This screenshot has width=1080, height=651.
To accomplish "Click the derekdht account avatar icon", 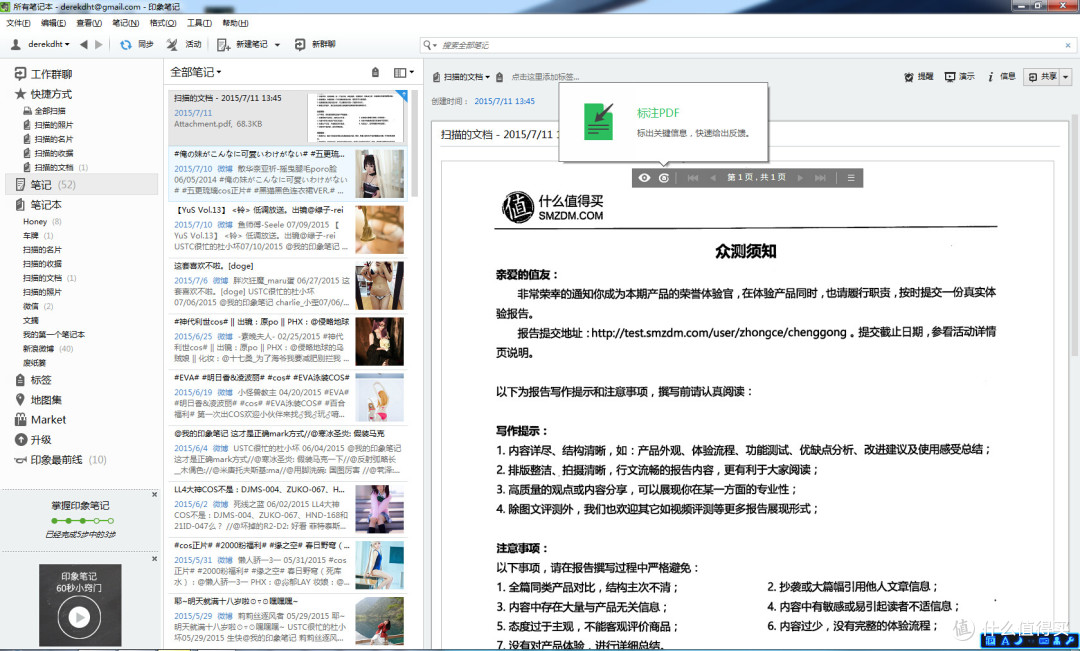I will point(16,45).
